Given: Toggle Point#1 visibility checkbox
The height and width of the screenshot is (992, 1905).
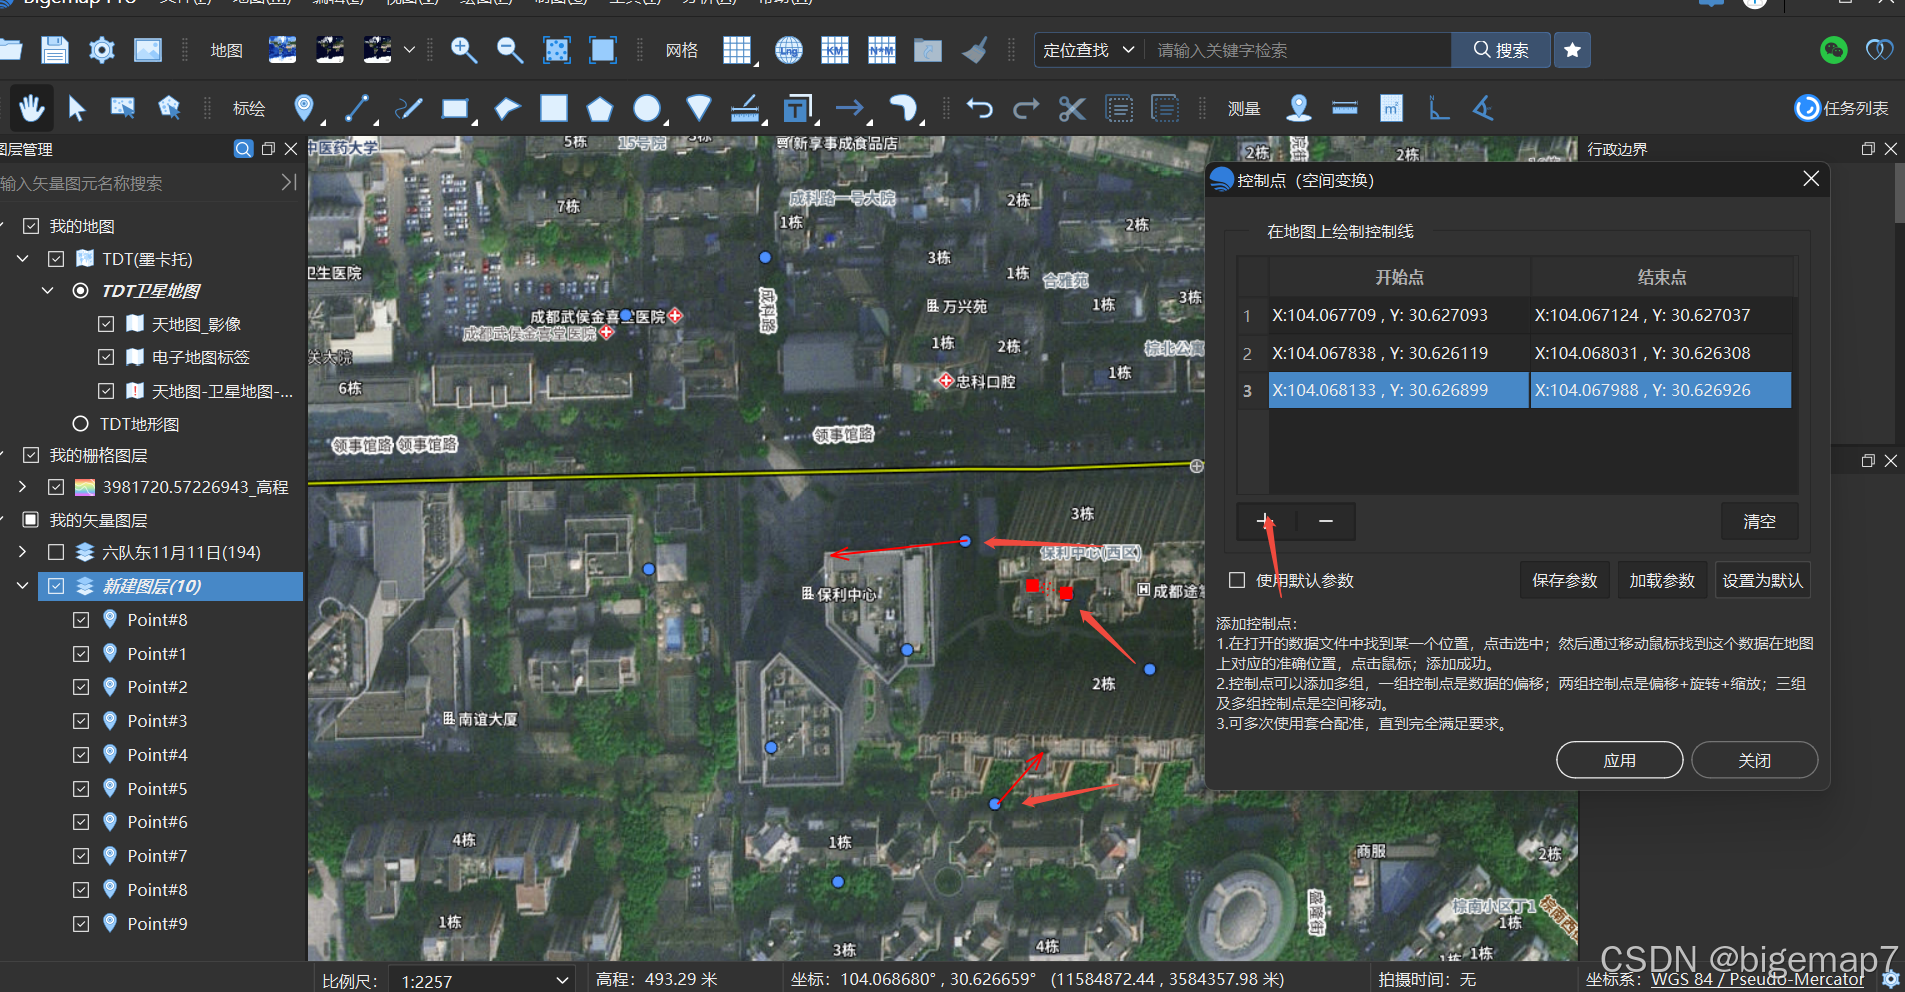Looking at the screenshot, I should [81, 654].
